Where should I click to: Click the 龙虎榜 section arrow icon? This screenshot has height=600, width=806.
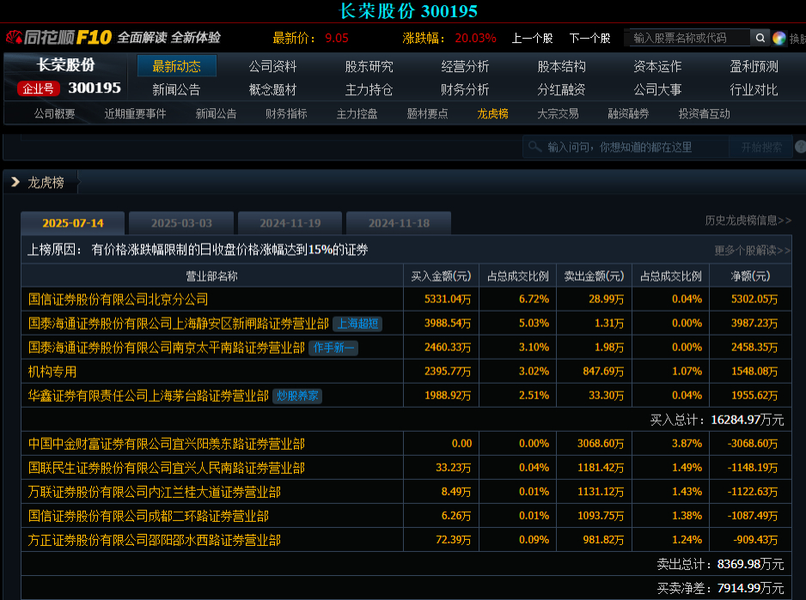point(15,182)
